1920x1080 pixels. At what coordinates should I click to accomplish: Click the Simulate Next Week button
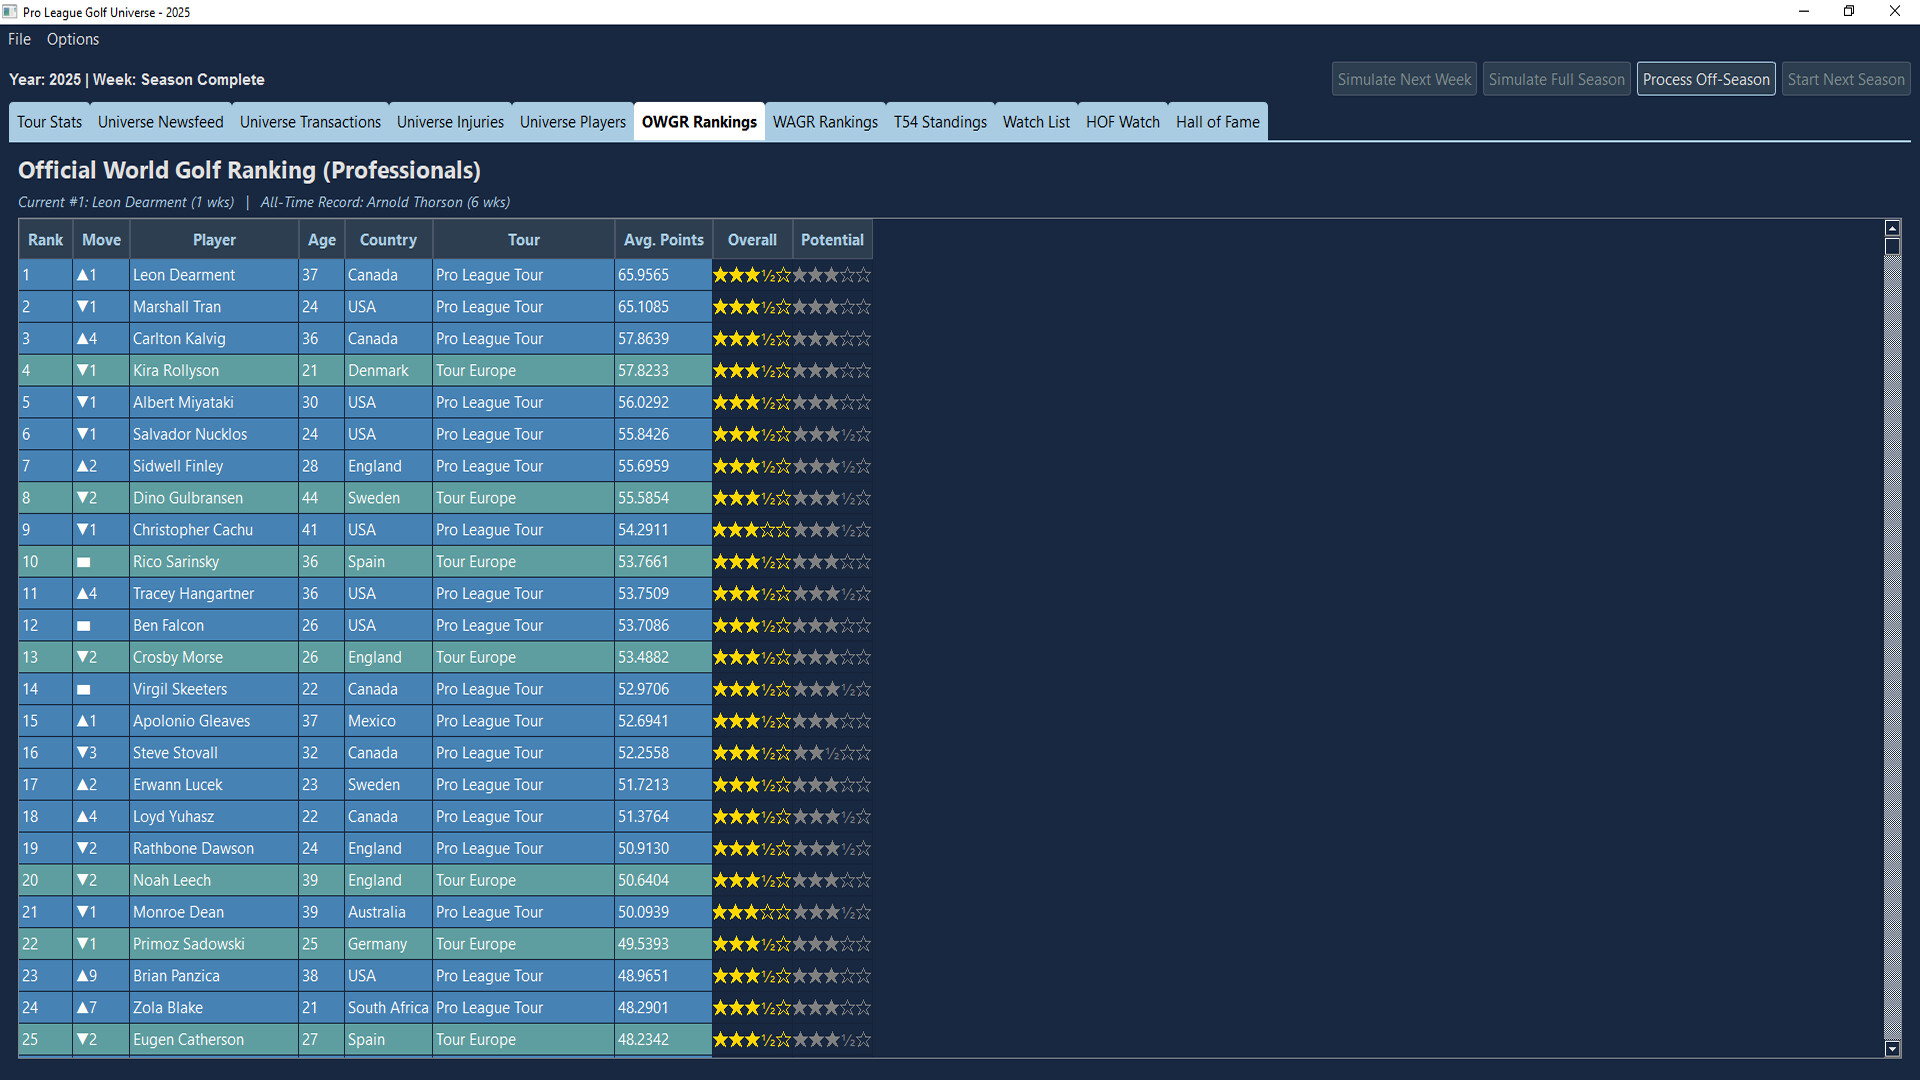[1403, 78]
